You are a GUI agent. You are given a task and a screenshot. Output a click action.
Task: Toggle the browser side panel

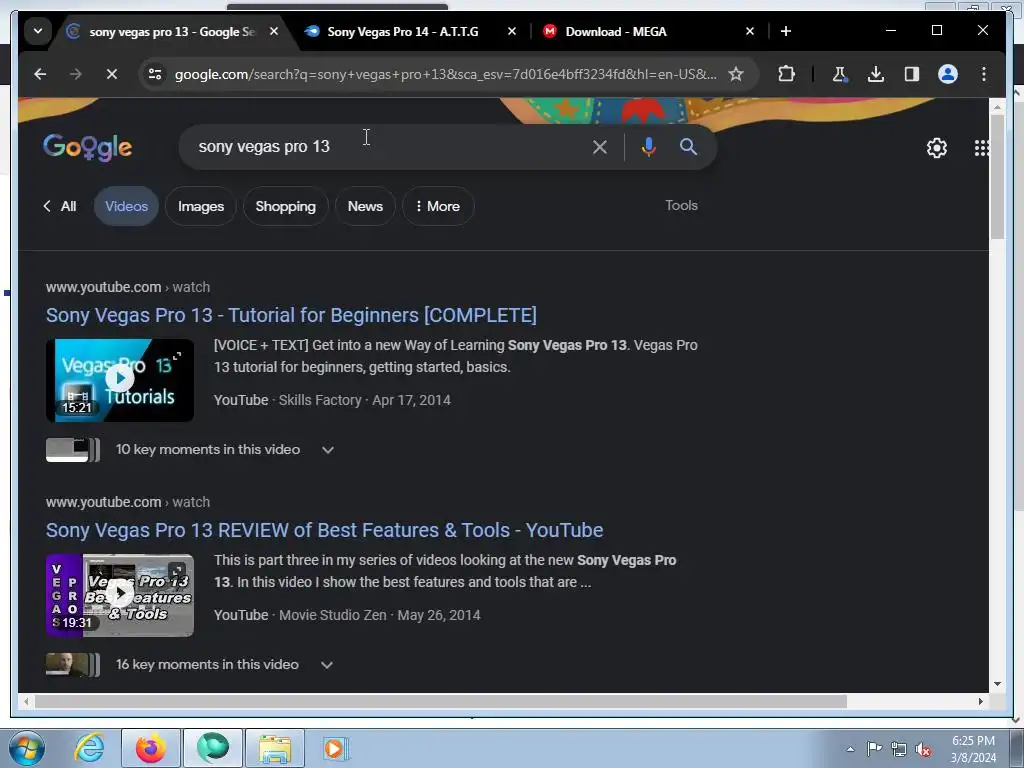pyautogui.click(x=912, y=74)
